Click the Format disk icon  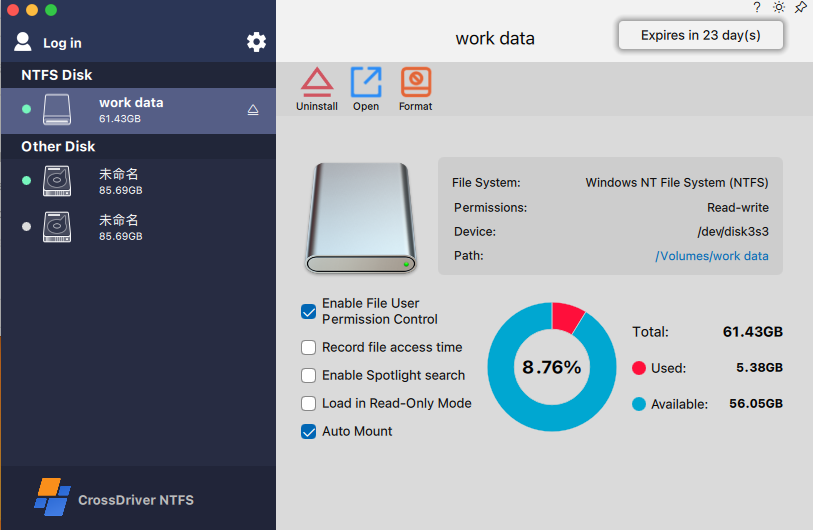(415, 83)
